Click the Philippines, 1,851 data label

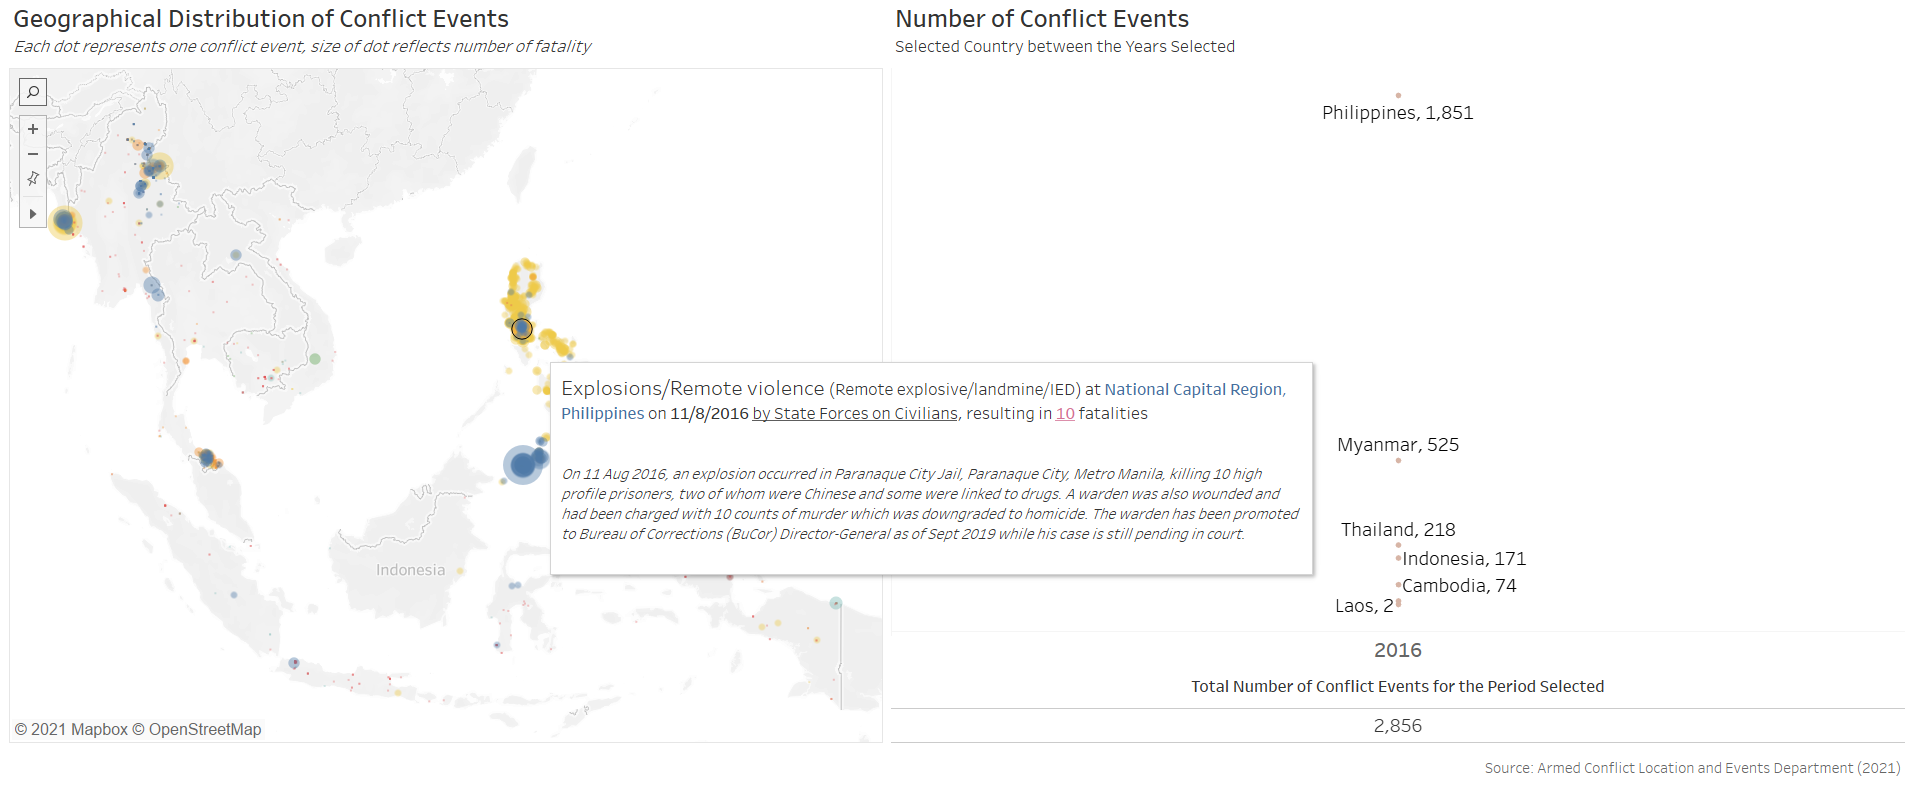click(1397, 113)
